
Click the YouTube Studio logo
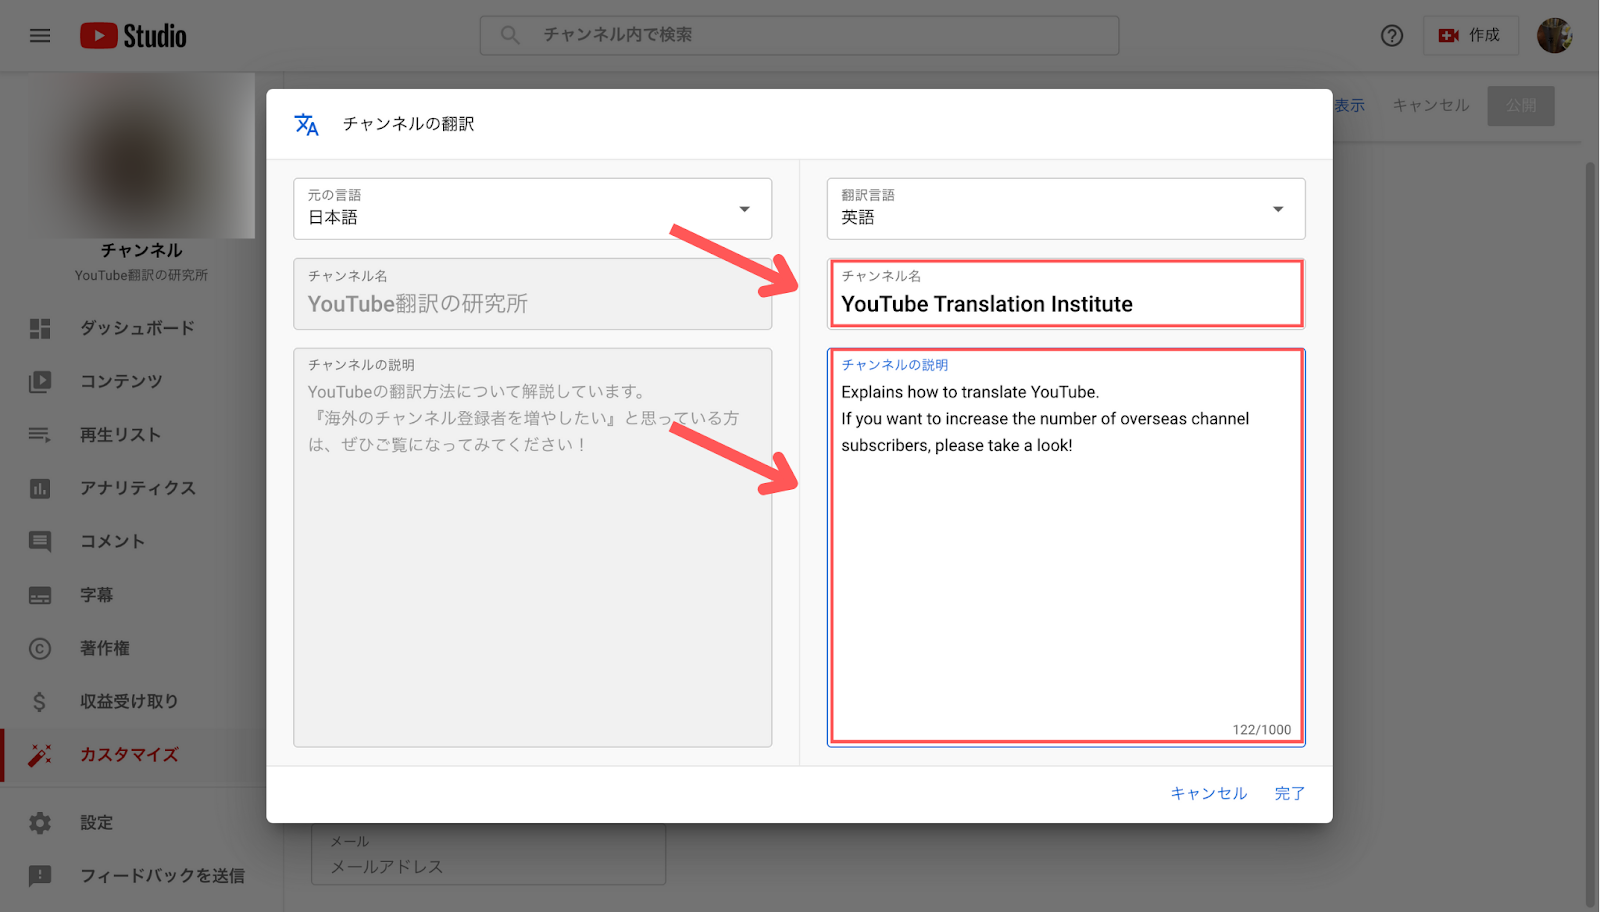[133, 36]
